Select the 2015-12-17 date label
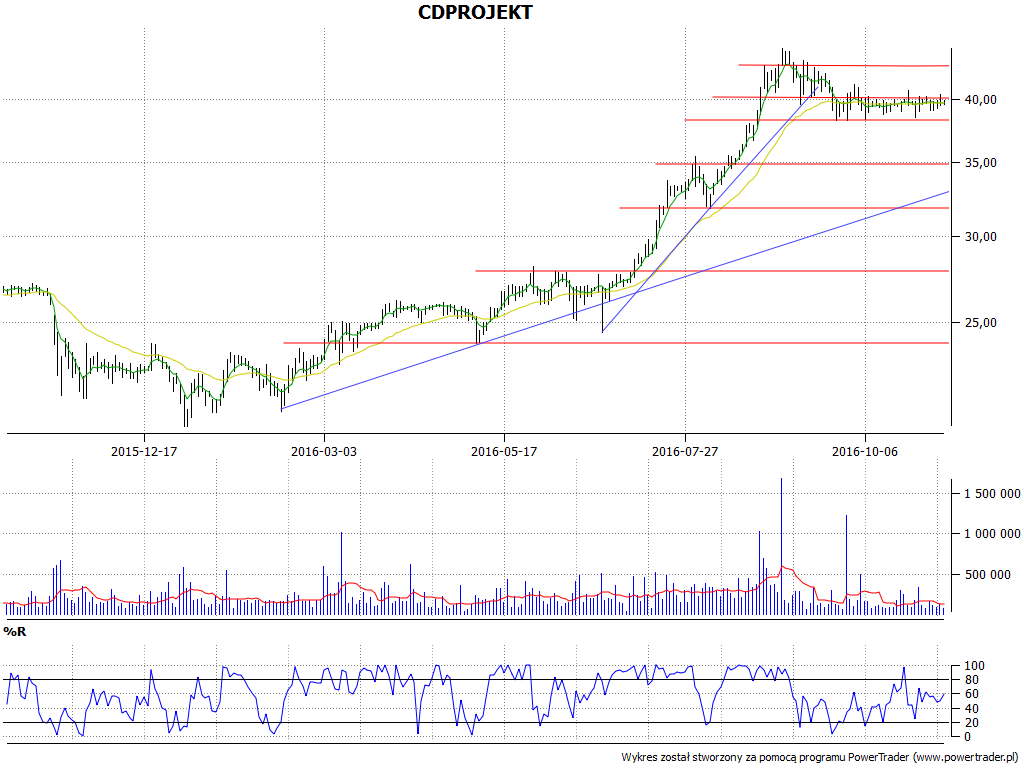The width and height of the screenshot is (1024, 768). (144, 451)
